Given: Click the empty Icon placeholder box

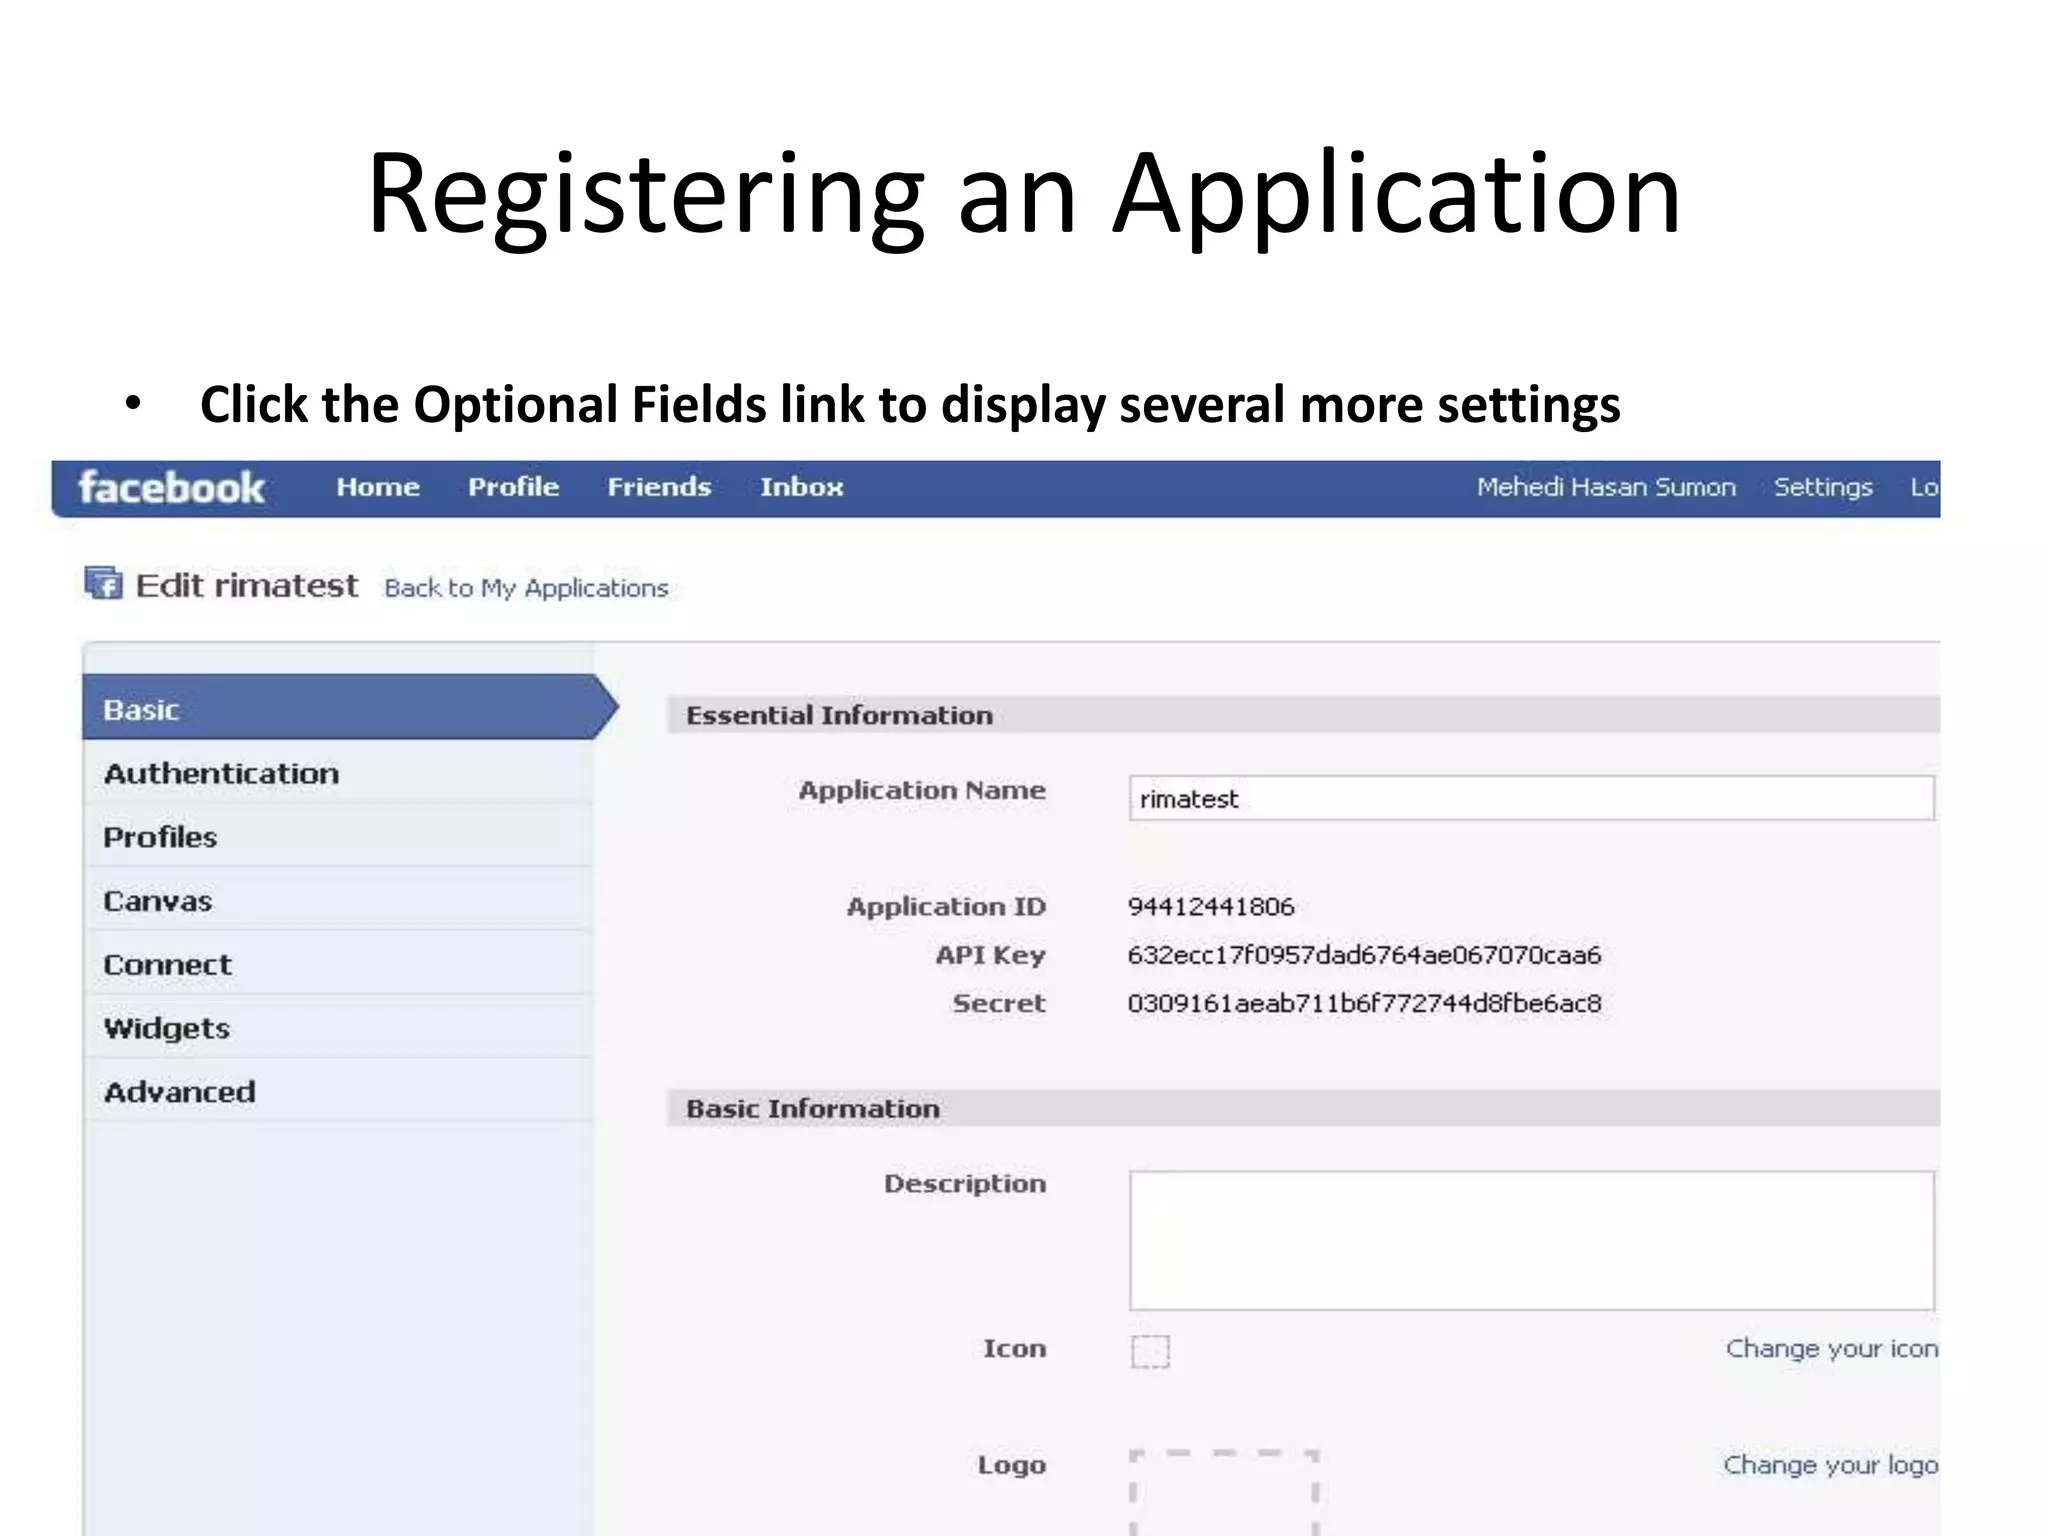Looking at the screenshot, I should pos(1150,1351).
